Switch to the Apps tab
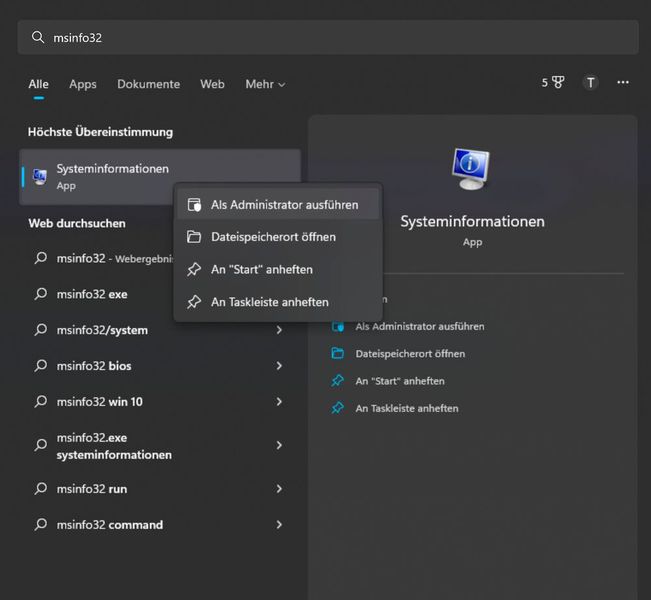This screenshot has height=600, width=651. 83,84
